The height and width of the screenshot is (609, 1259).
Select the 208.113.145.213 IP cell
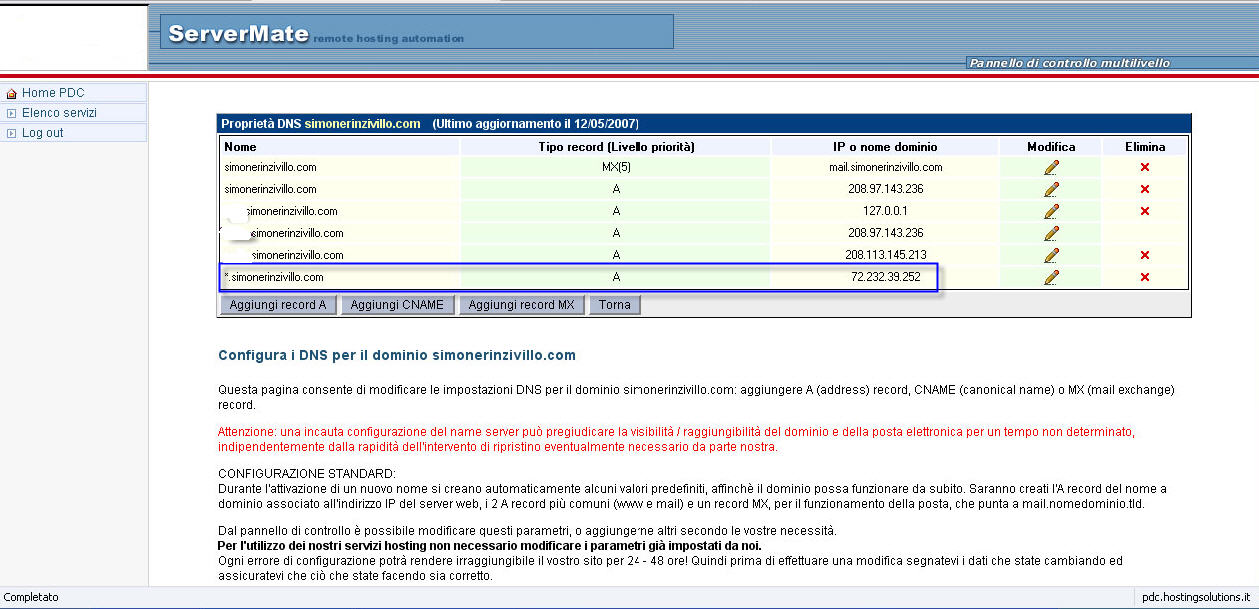[x=885, y=255]
